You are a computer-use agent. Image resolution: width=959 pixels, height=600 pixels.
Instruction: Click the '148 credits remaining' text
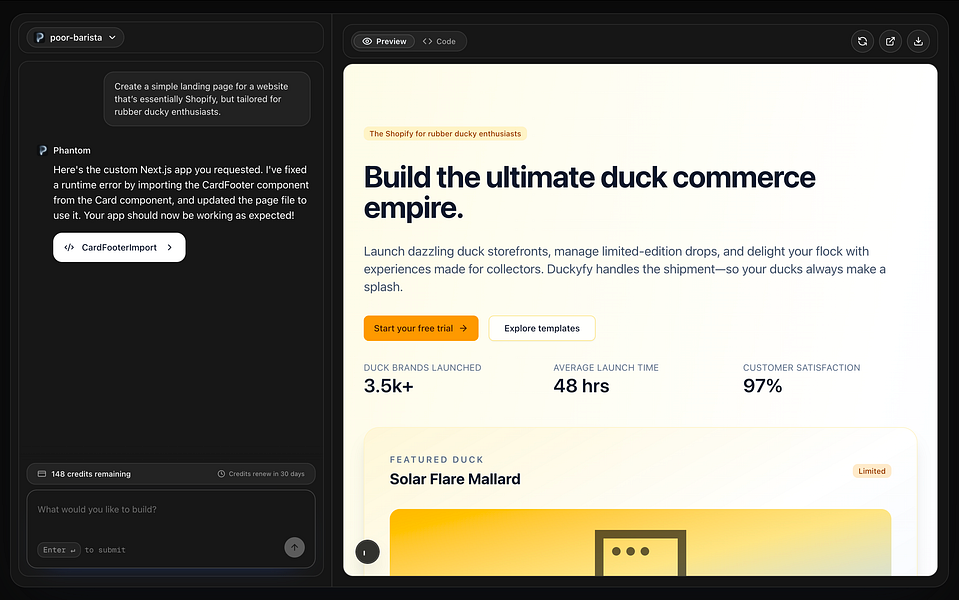pos(91,474)
